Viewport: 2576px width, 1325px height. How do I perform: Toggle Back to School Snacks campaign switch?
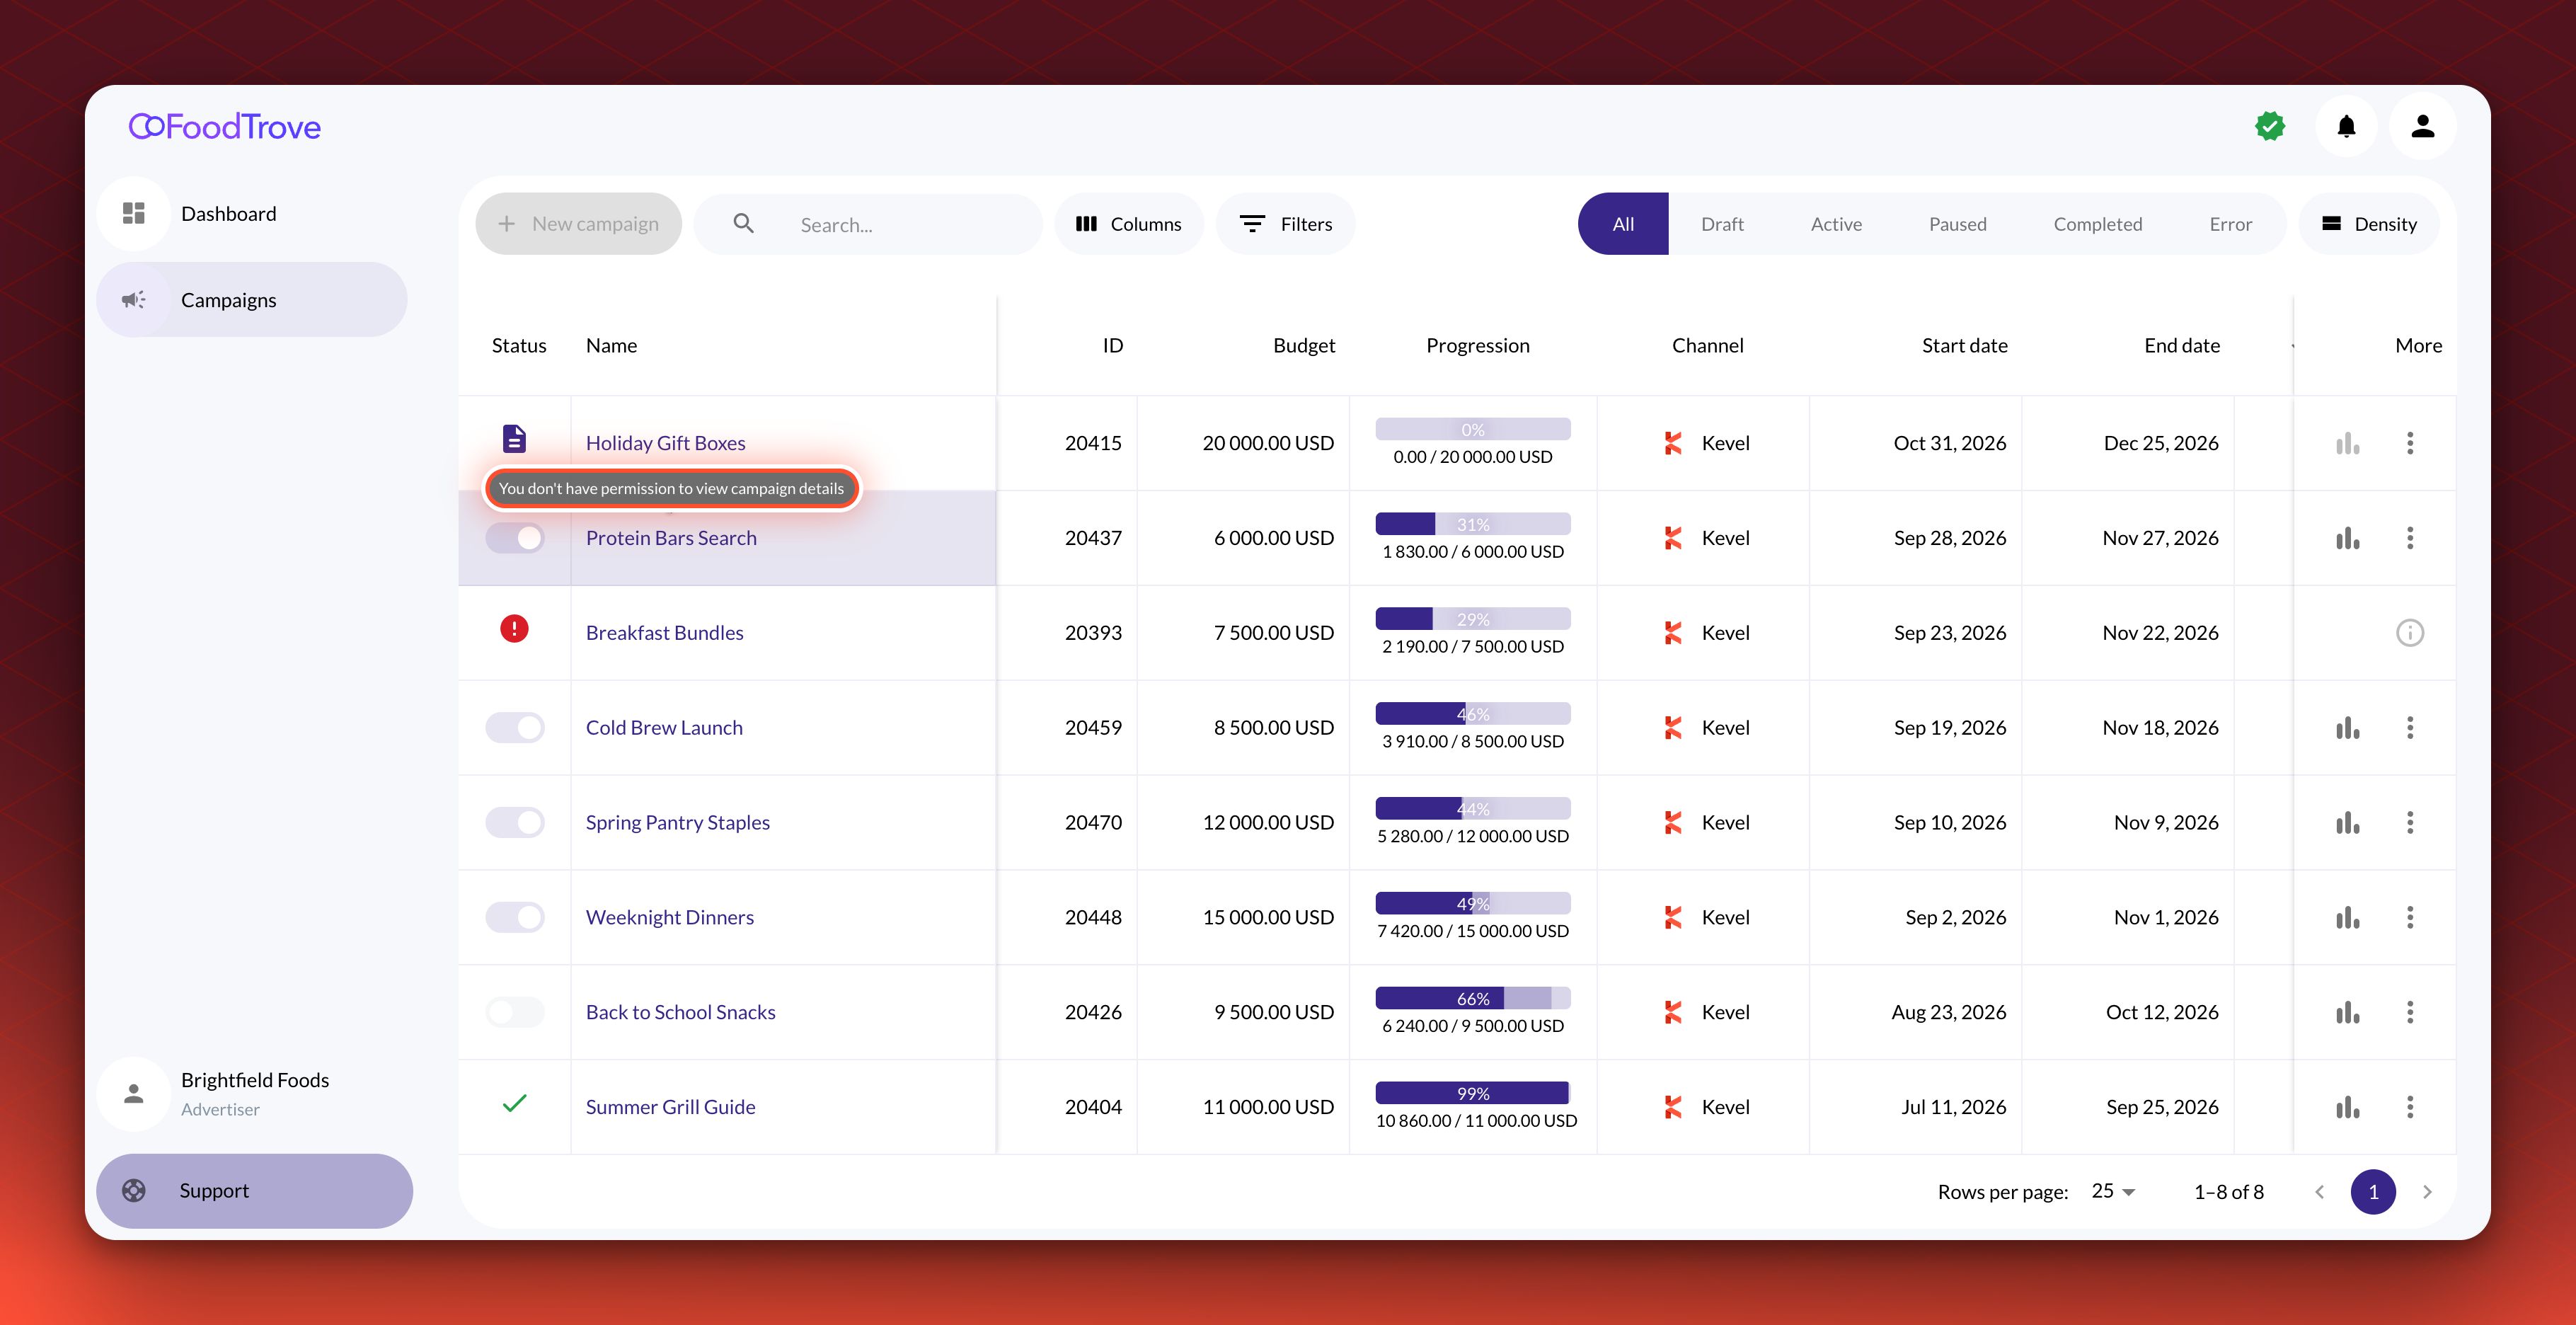click(x=515, y=1012)
